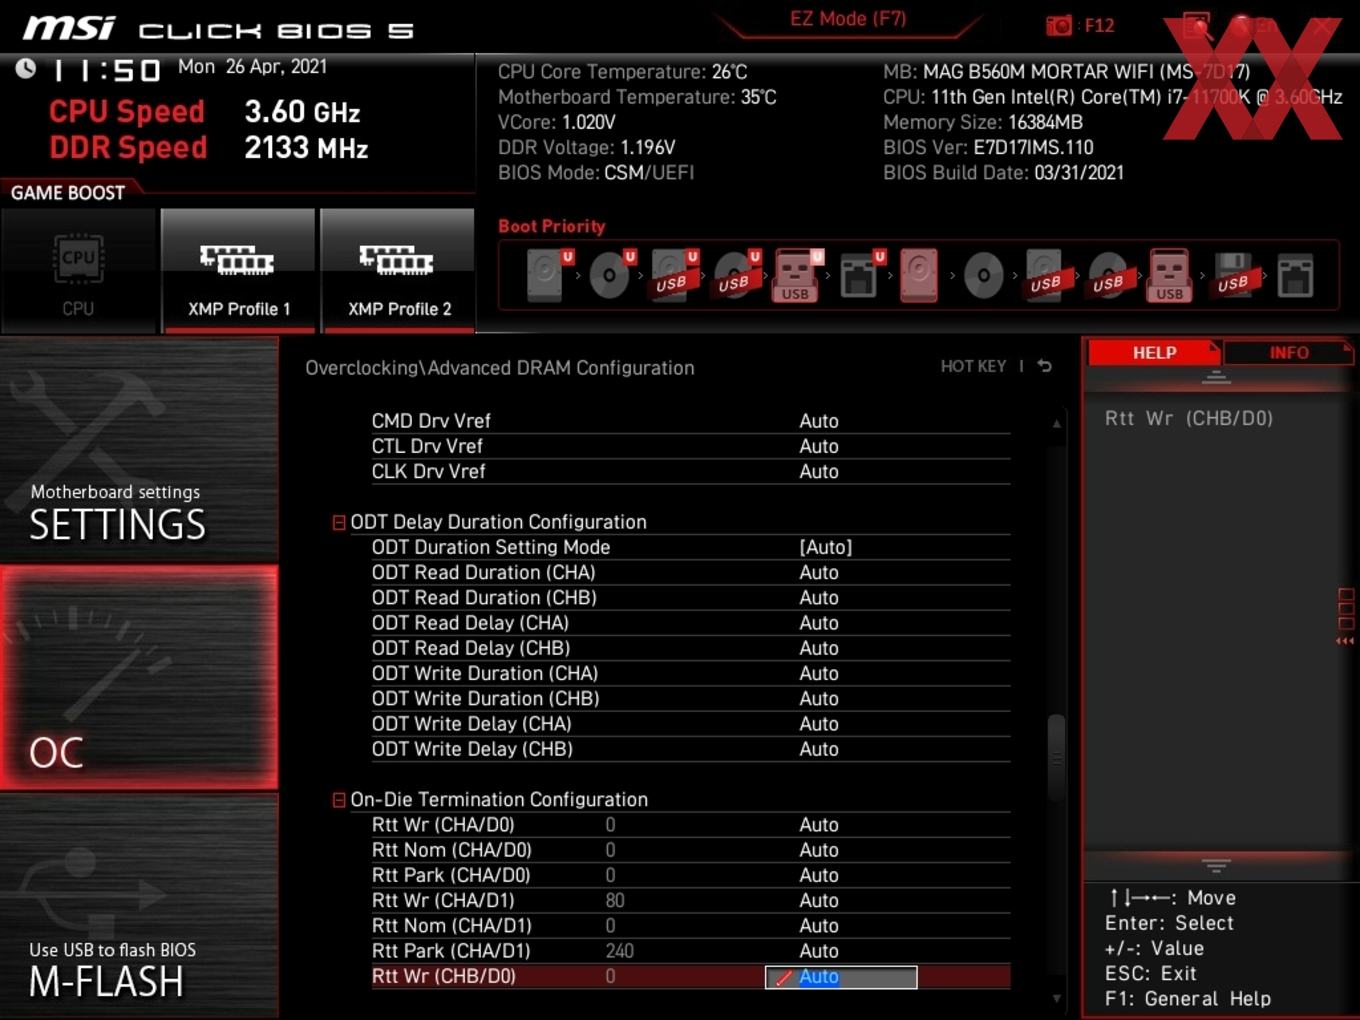
Task: Select the UEFI network boot device icon
Action: (861, 275)
